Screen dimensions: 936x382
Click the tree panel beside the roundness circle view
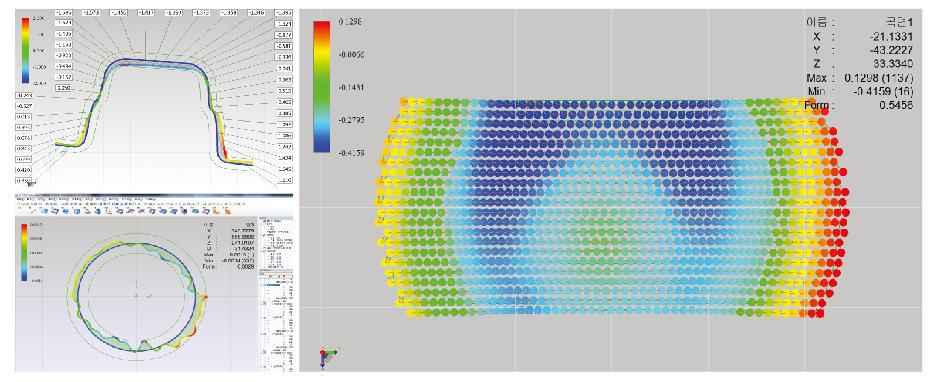click(275, 294)
